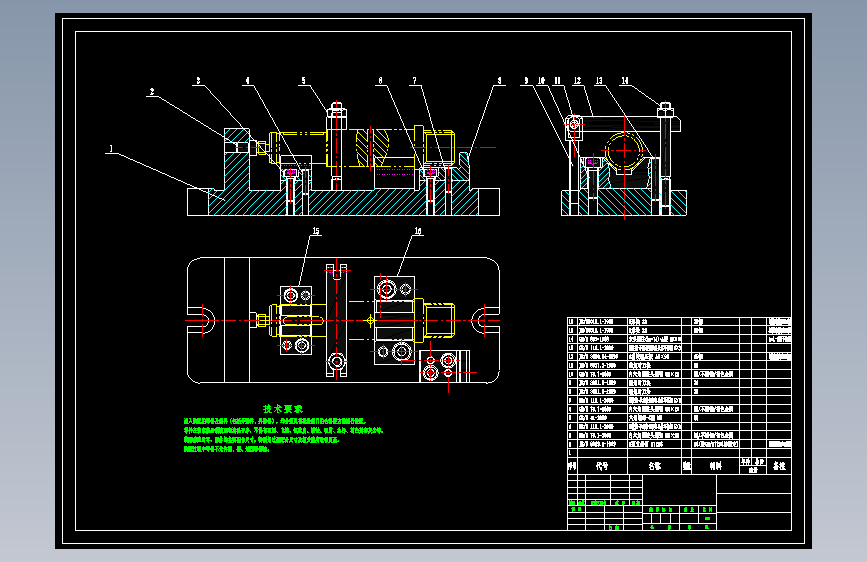Select balloon number 5 callout label

tap(303, 81)
